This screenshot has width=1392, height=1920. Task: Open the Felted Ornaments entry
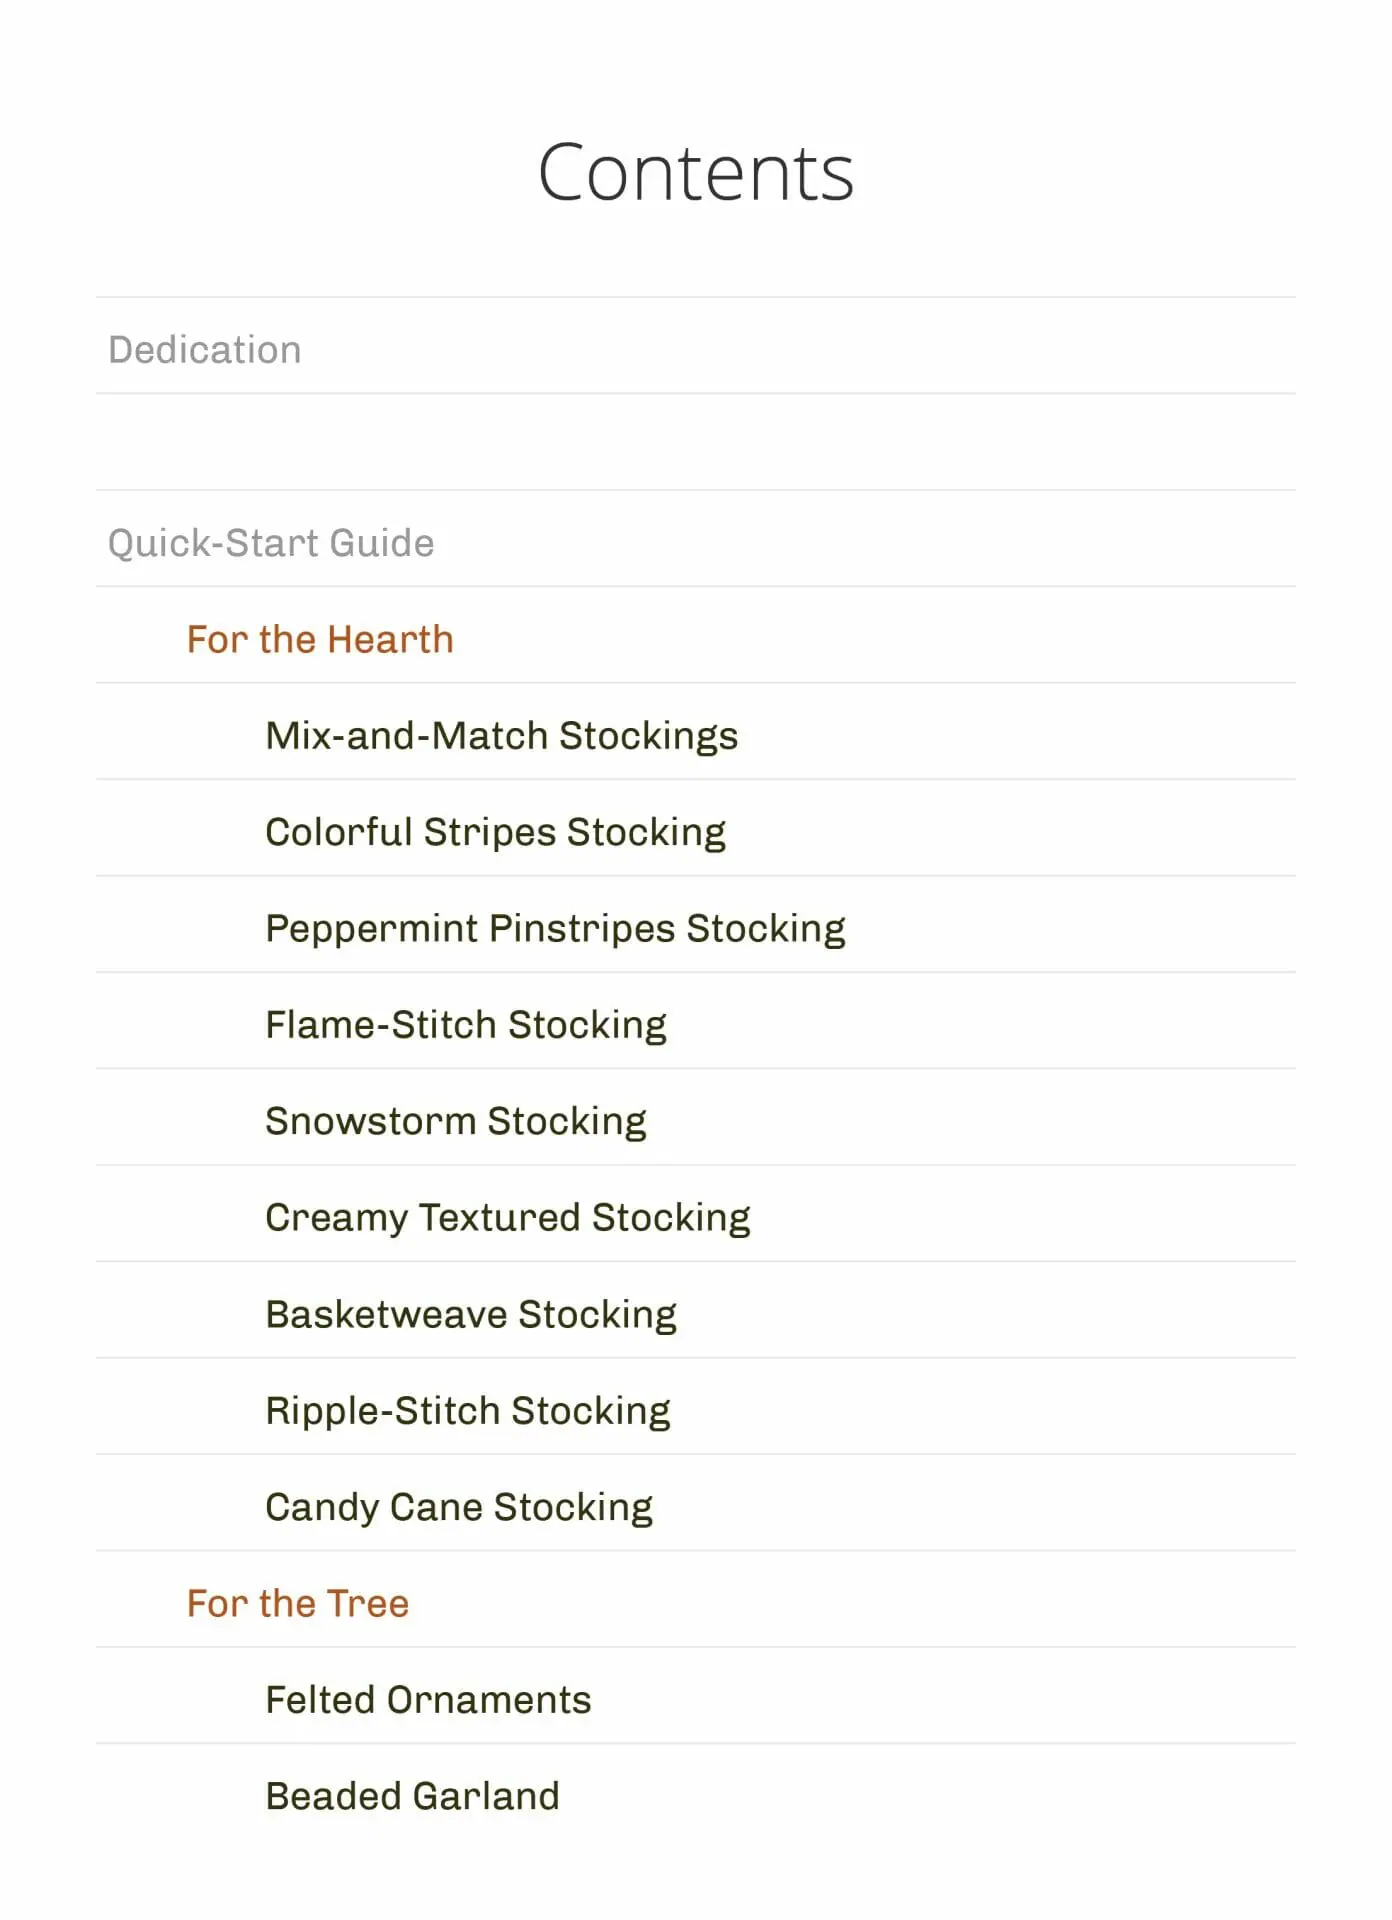(428, 1700)
